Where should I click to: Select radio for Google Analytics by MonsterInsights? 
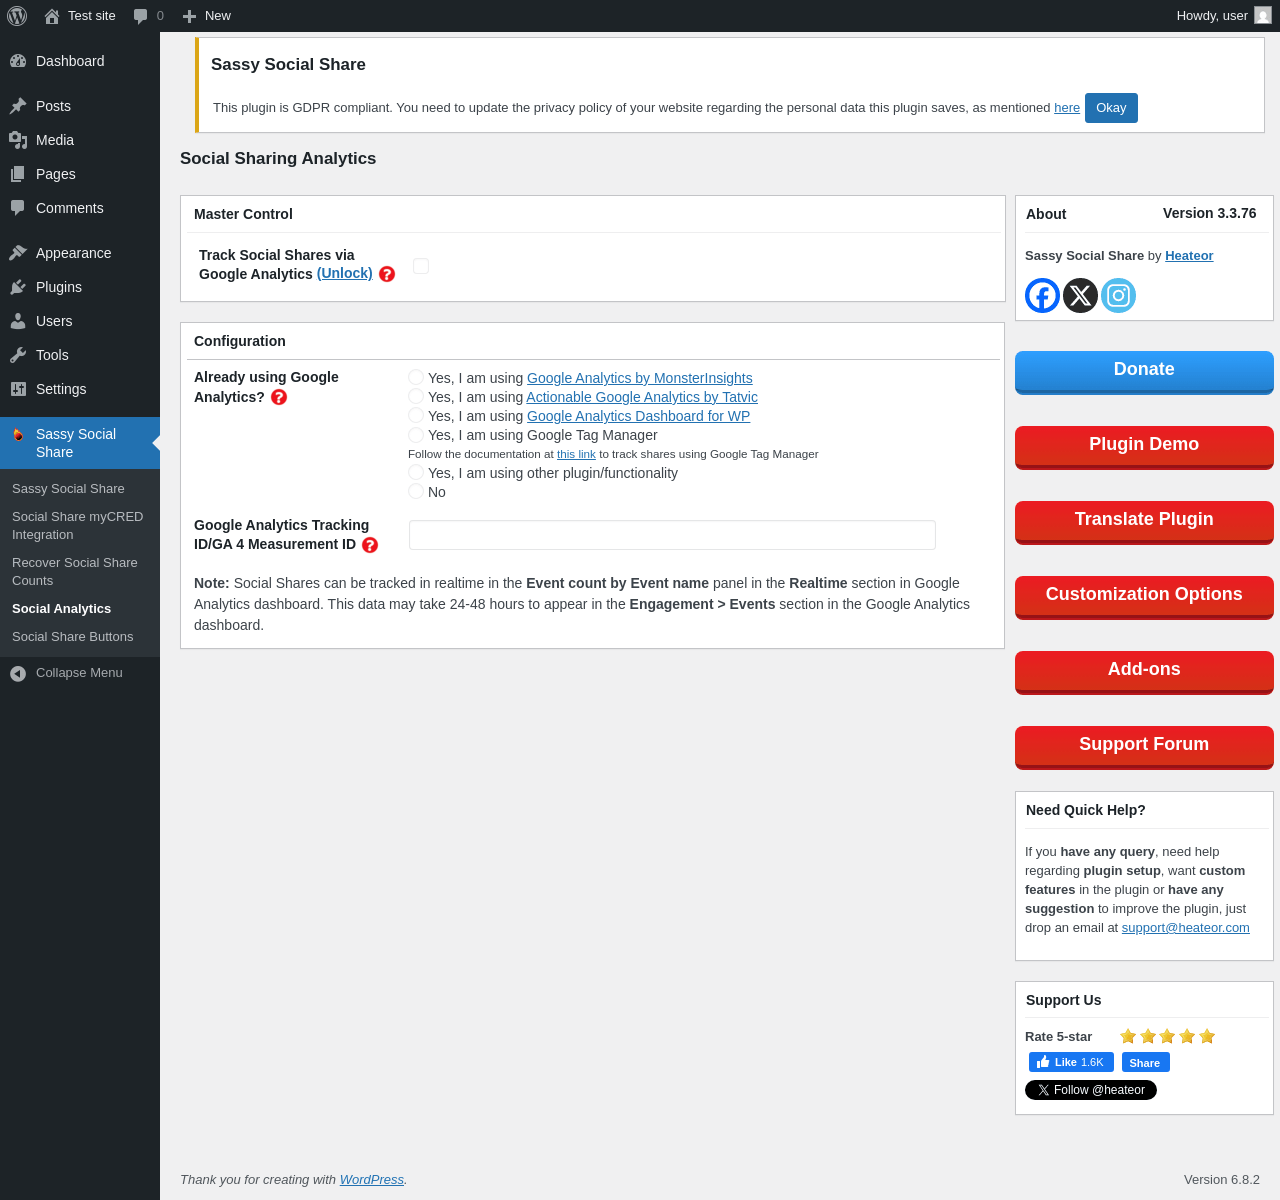[x=416, y=377]
